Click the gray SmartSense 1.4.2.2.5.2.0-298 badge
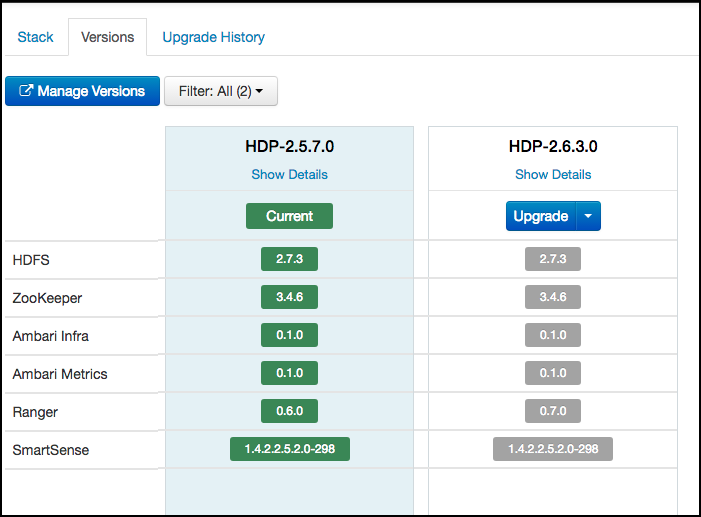The width and height of the screenshot is (701, 517). 553,449
